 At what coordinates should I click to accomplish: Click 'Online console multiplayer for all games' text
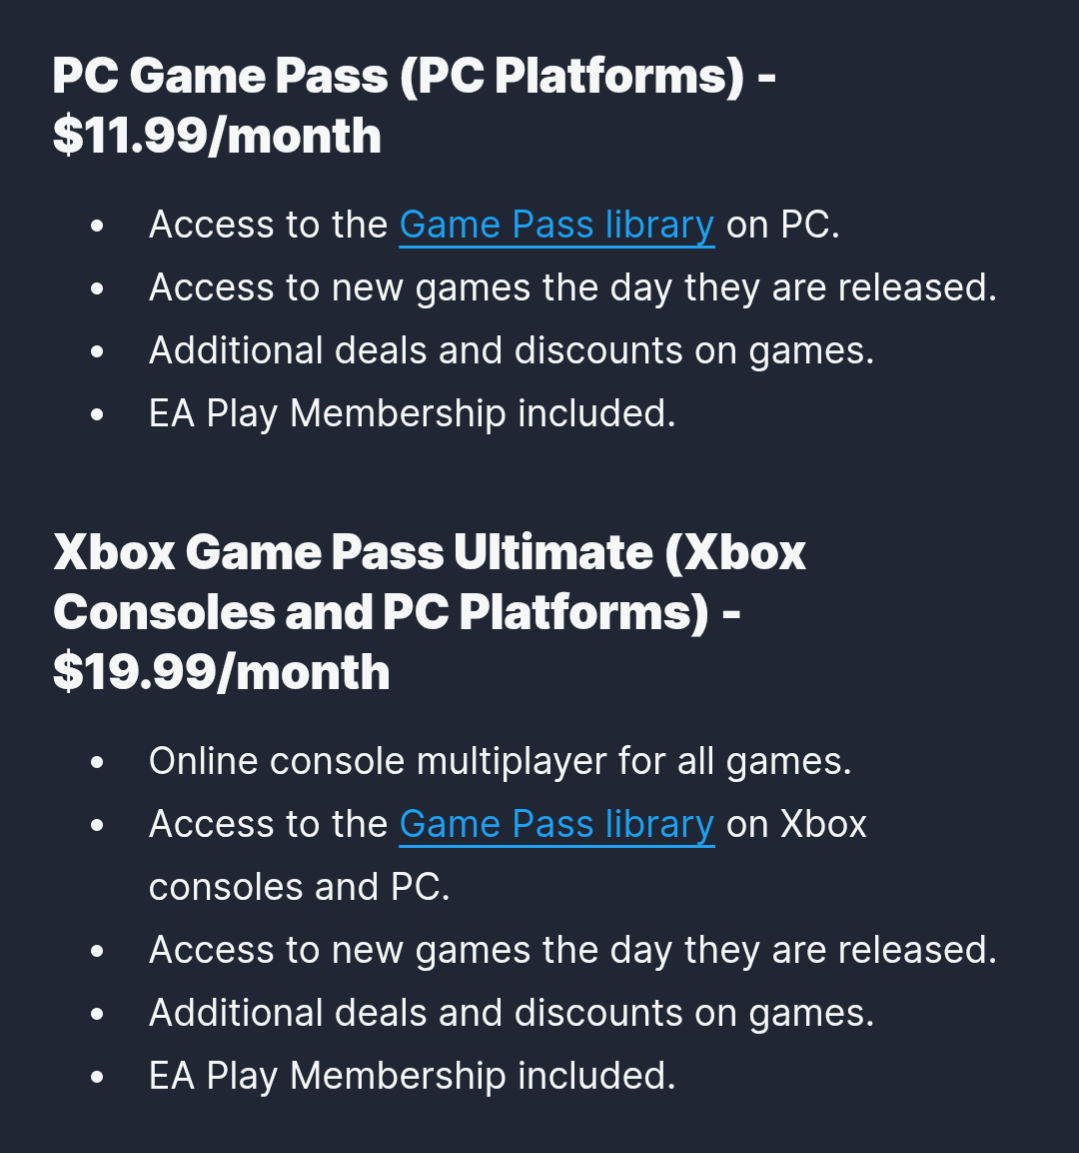point(500,761)
